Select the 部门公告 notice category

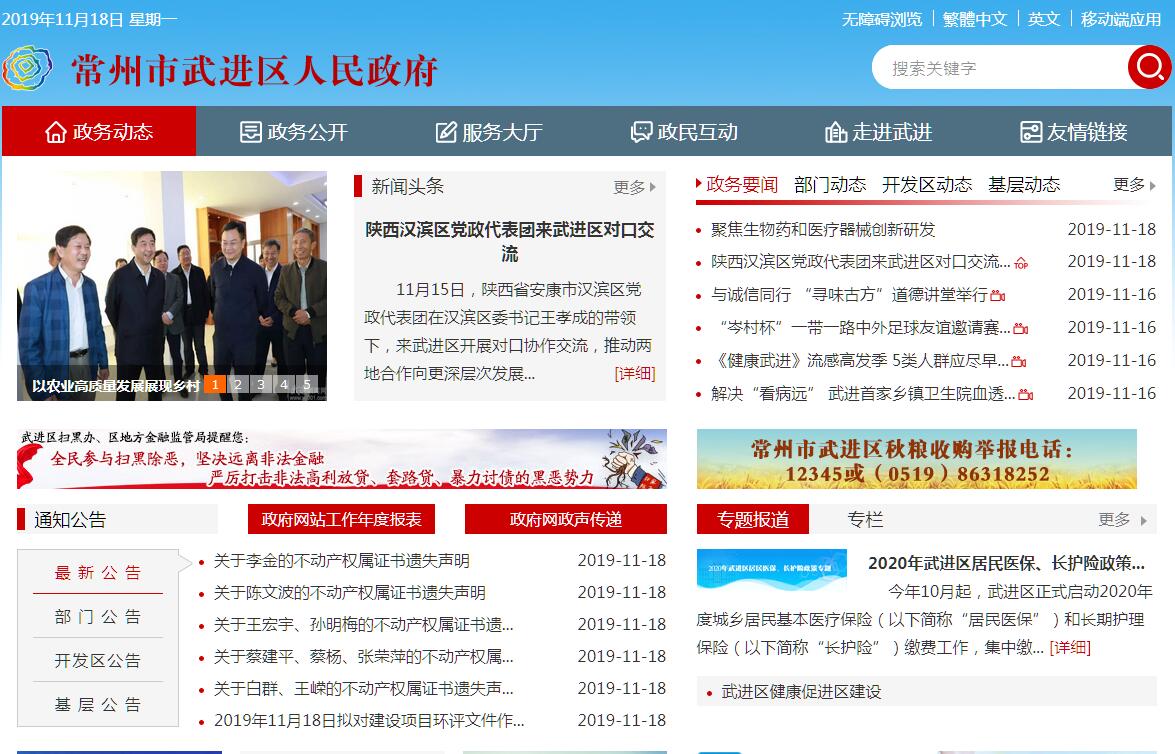[97, 617]
